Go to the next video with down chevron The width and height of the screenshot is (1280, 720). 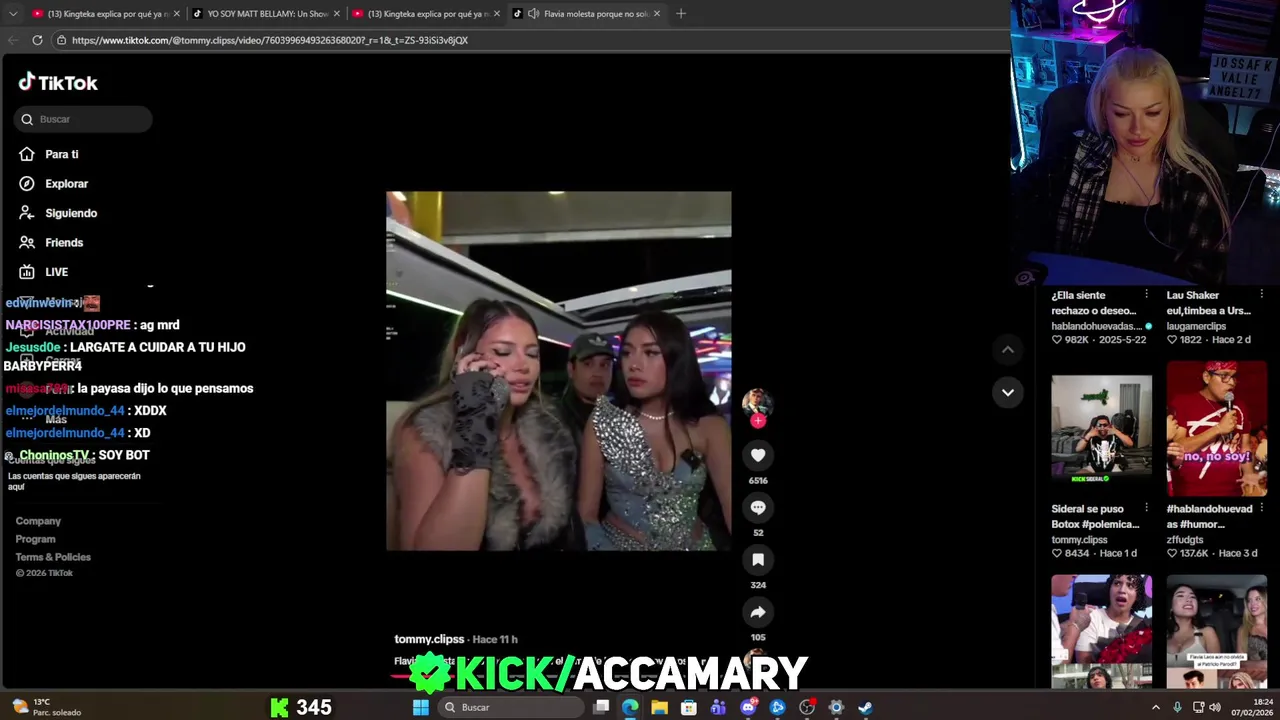[1008, 392]
